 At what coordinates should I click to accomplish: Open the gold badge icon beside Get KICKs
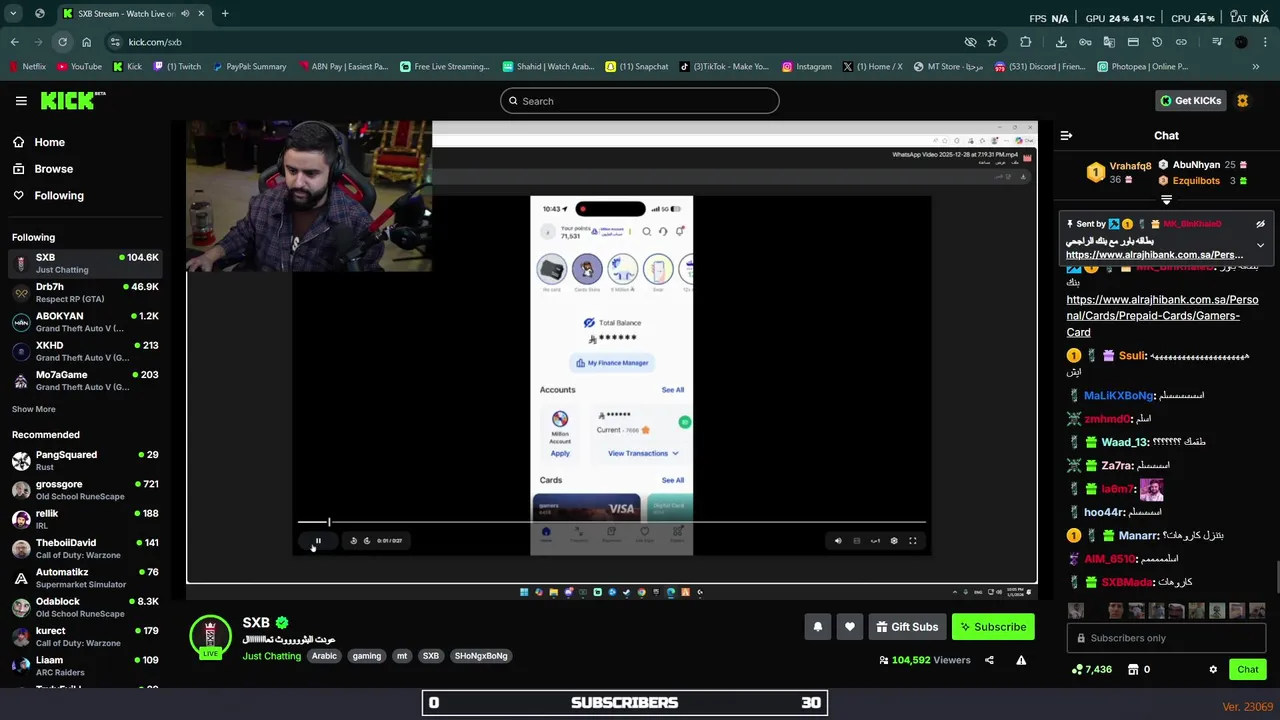pyautogui.click(x=1243, y=101)
